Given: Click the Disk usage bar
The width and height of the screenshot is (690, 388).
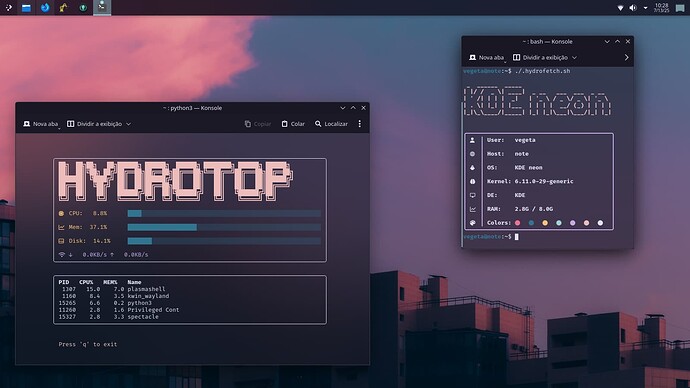Looking at the screenshot, I should (224, 241).
